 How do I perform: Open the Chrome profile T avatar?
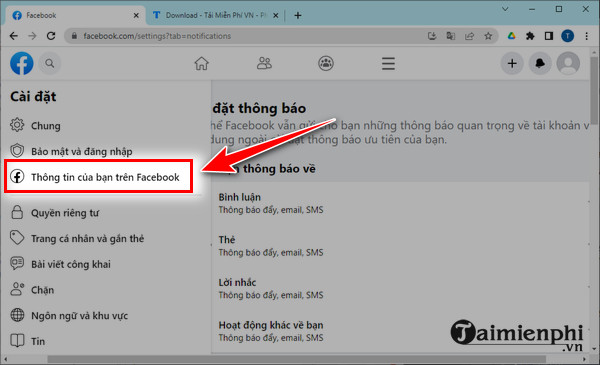567,36
